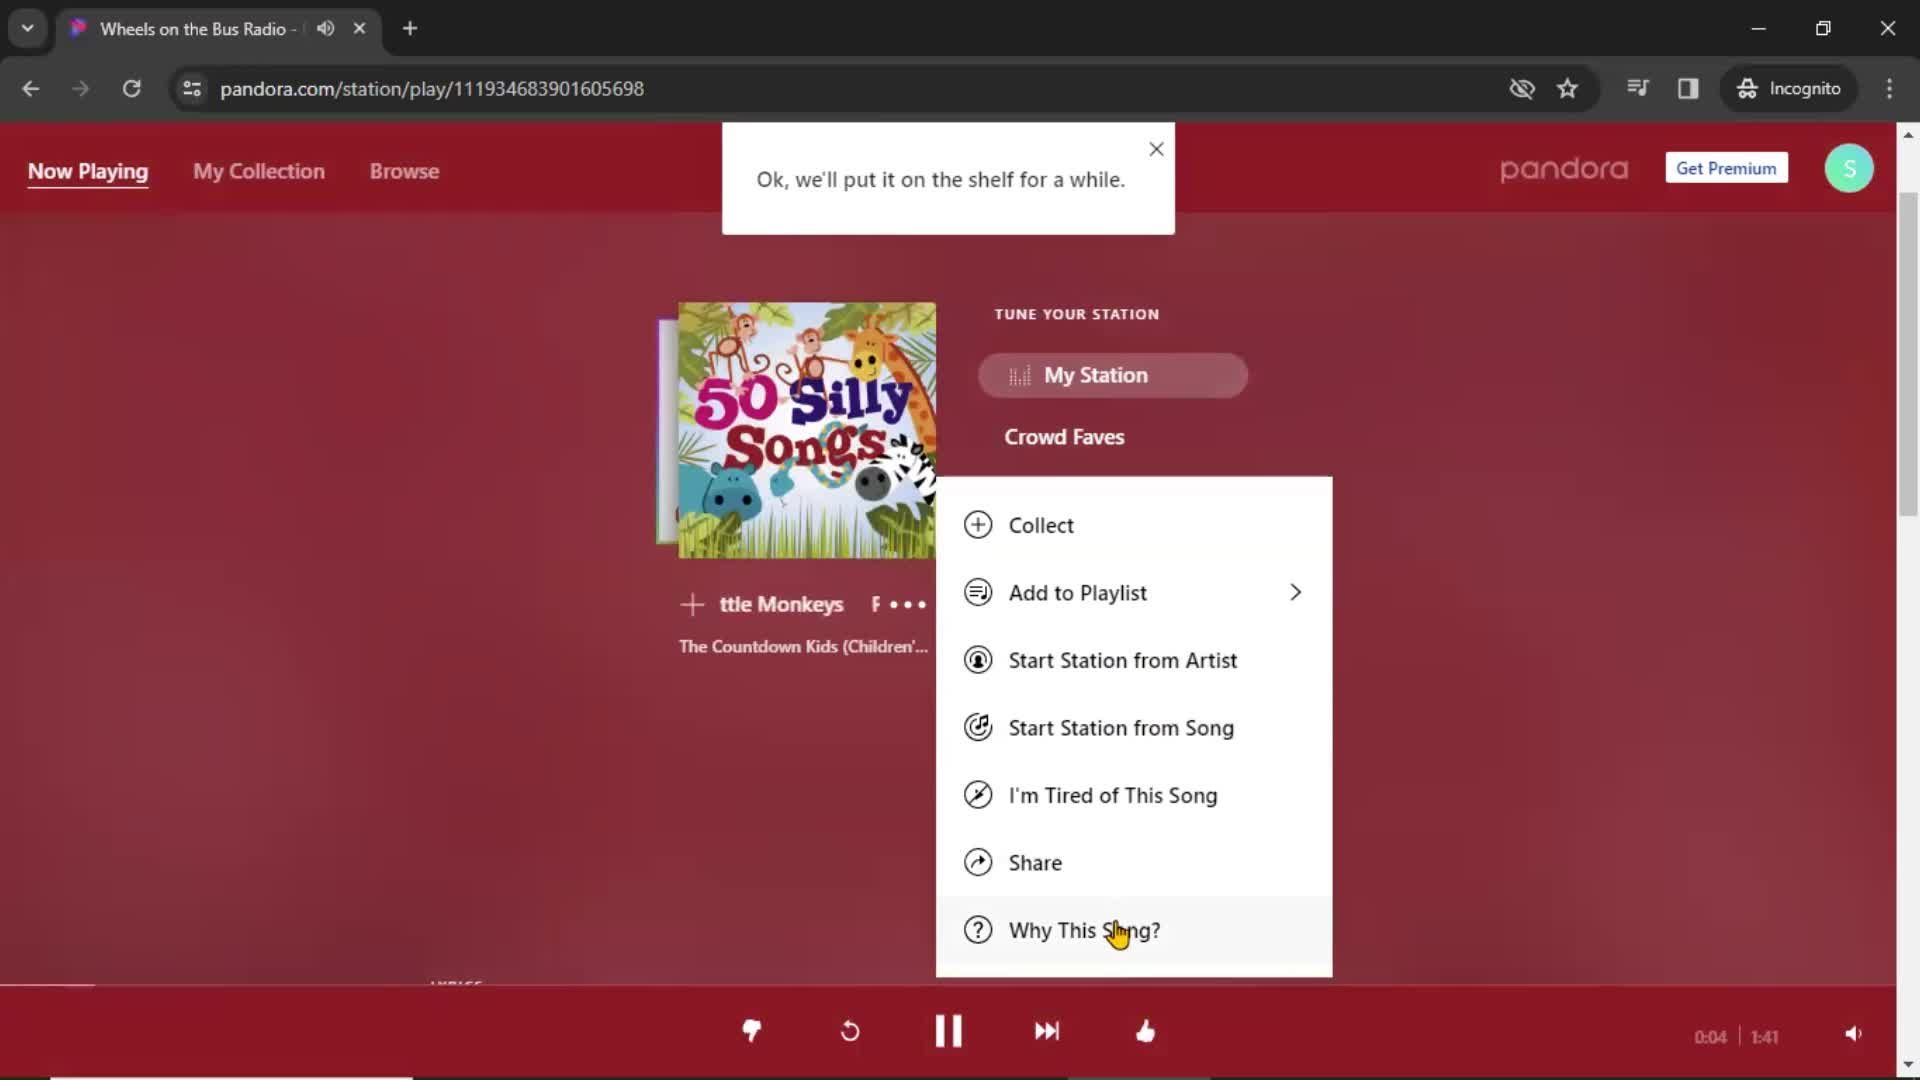Pause the currently playing song
This screenshot has width=1920, height=1080.
[948, 1030]
